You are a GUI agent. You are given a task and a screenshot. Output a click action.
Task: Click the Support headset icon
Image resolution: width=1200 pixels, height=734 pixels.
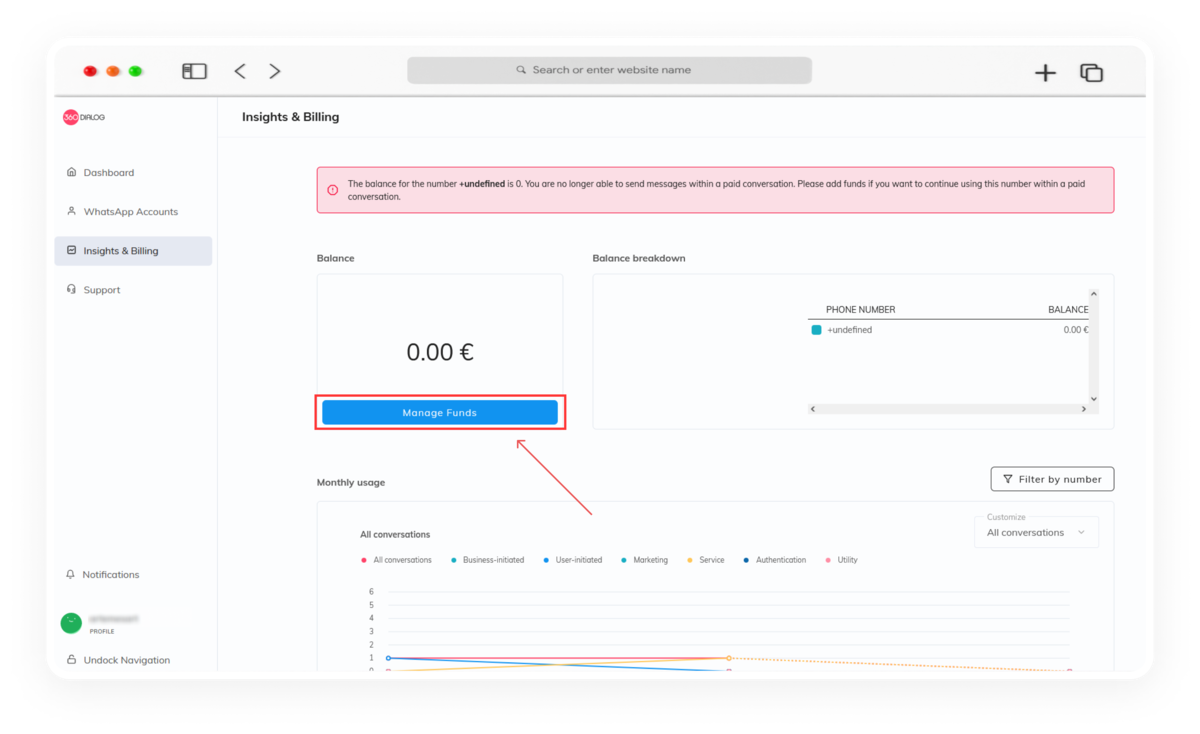tap(71, 289)
